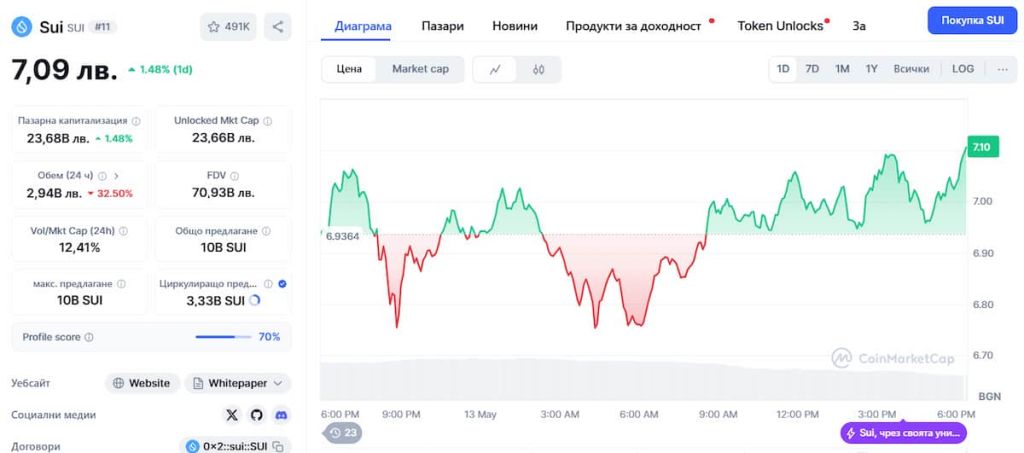Click the Покупка SUI button

click(x=972, y=20)
